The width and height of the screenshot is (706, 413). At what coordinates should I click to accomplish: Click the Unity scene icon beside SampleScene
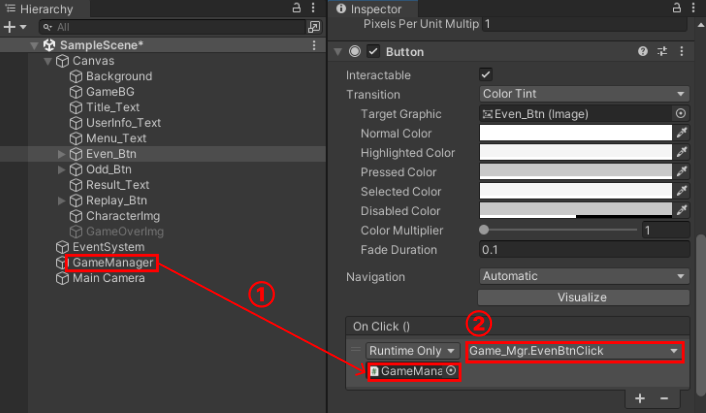(49, 45)
